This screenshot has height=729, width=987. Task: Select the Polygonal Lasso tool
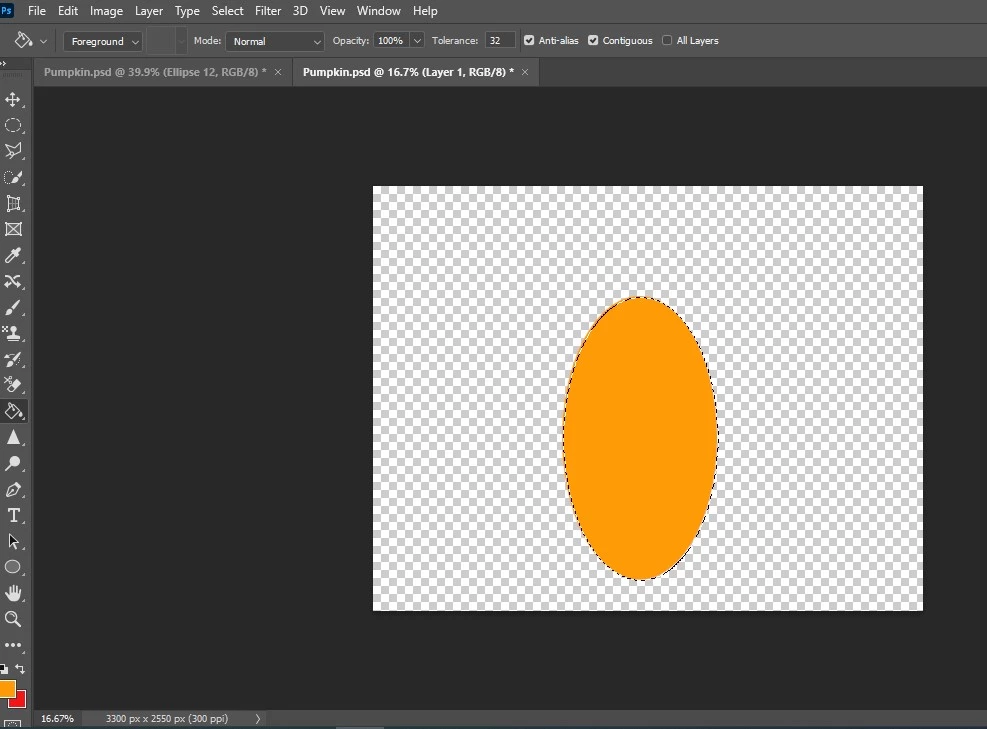pos(13,151)
